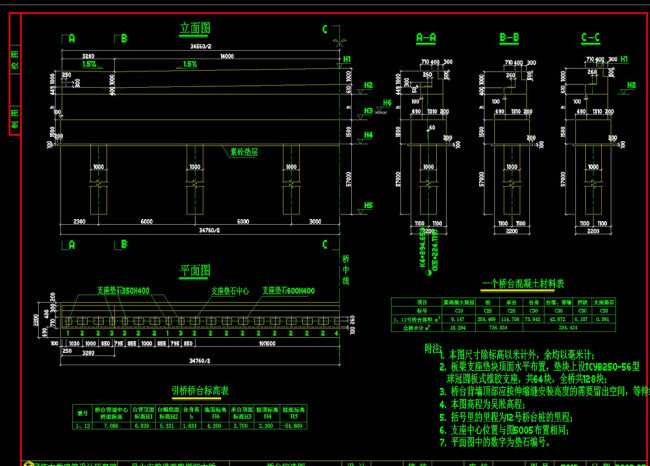Click the 1.5% slope label above section B marker
Image resolution: width=650 pixels, height=466 pixels.
(189, 64)
